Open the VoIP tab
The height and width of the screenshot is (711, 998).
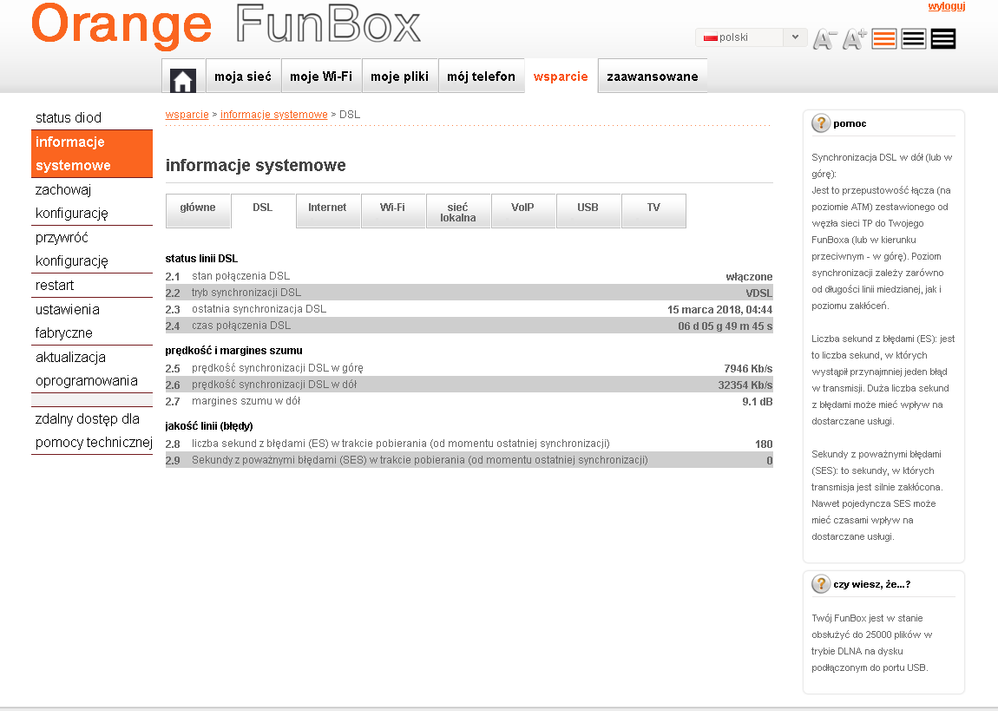tap(522, 210)
